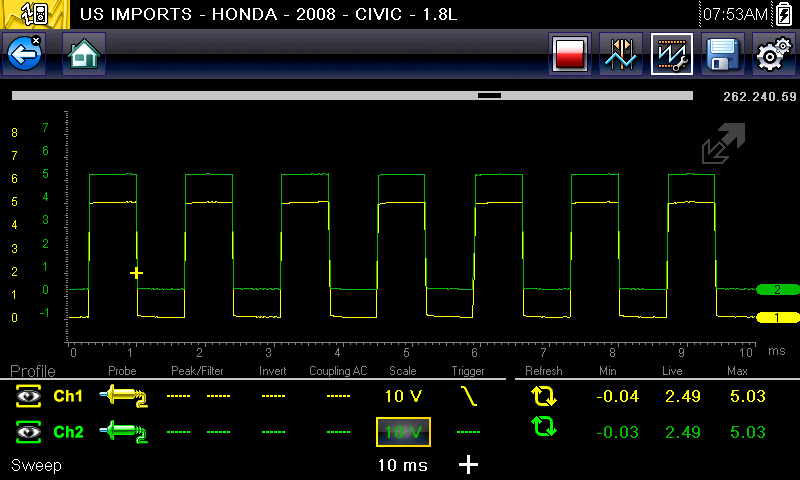Save the capture with the floppy disk icon
800x480 pixels.
720,55
